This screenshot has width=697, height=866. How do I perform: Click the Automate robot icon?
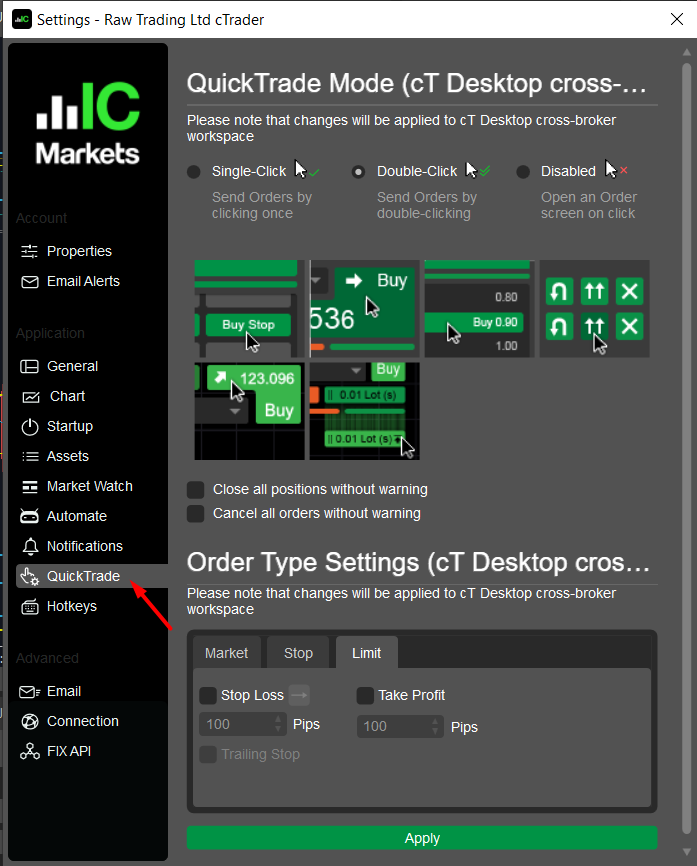(29, 516)
